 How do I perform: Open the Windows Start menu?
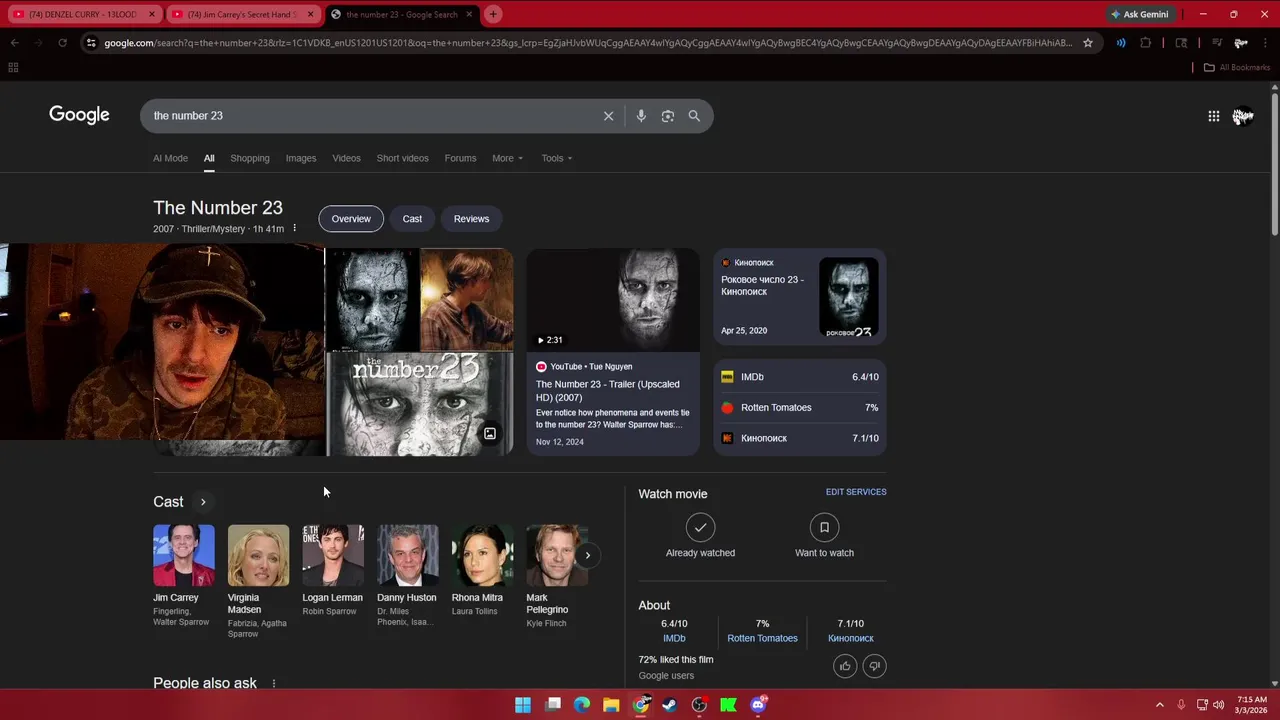click(523, 705)
